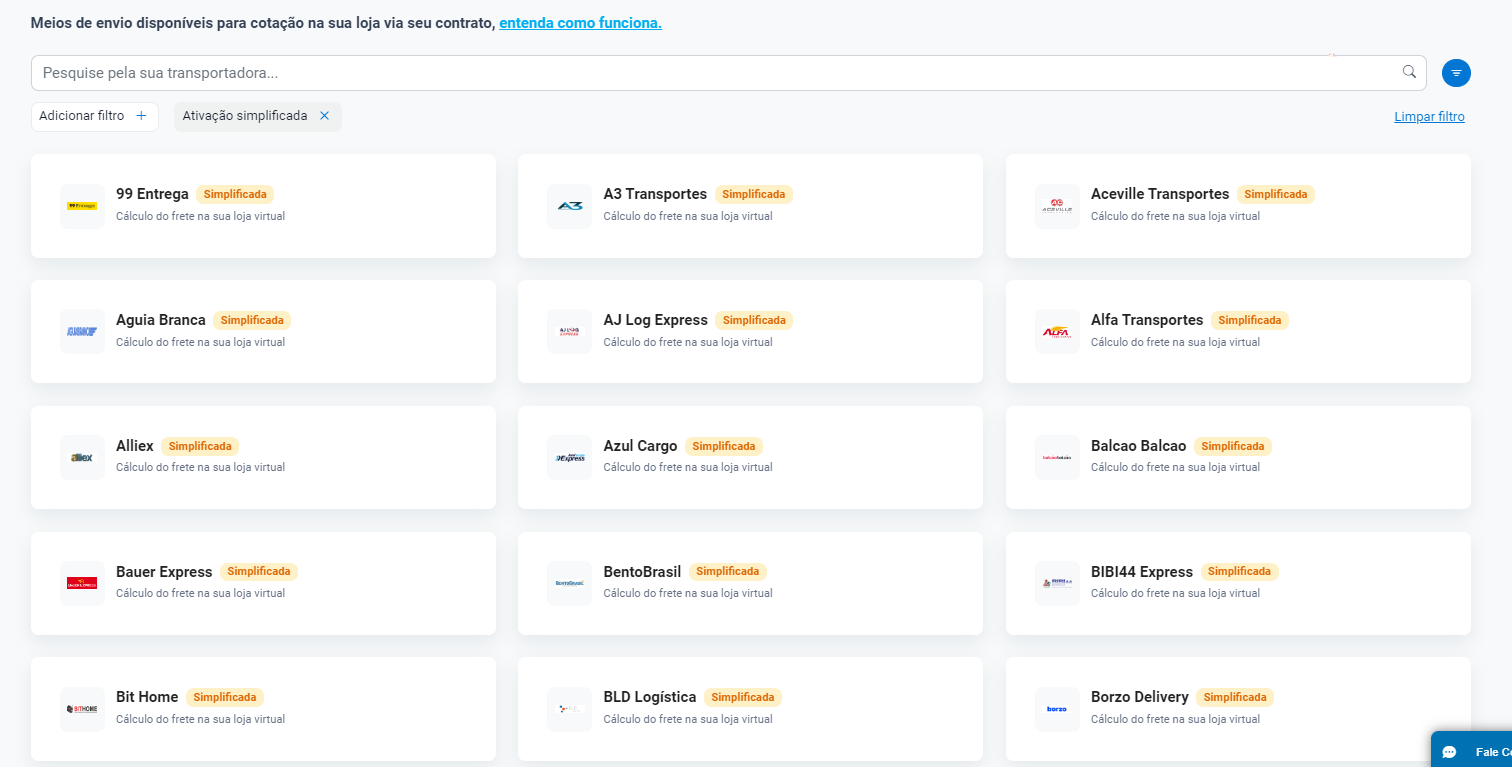Select the Bauer Express logo icon
The image size is (1512, 767).
click(x=82, y=583)
